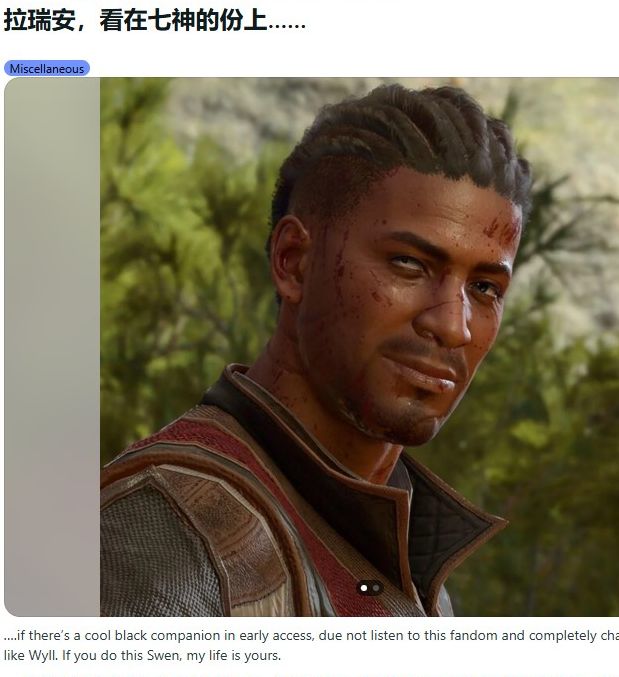Select the first white gallery pagination dot
Viewport: 619px width, 677px height.
pos(364,588)
